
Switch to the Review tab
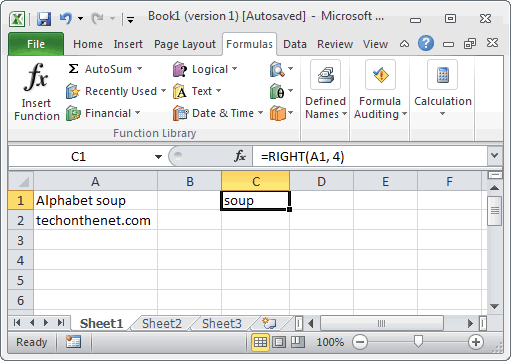pos(335,44)
